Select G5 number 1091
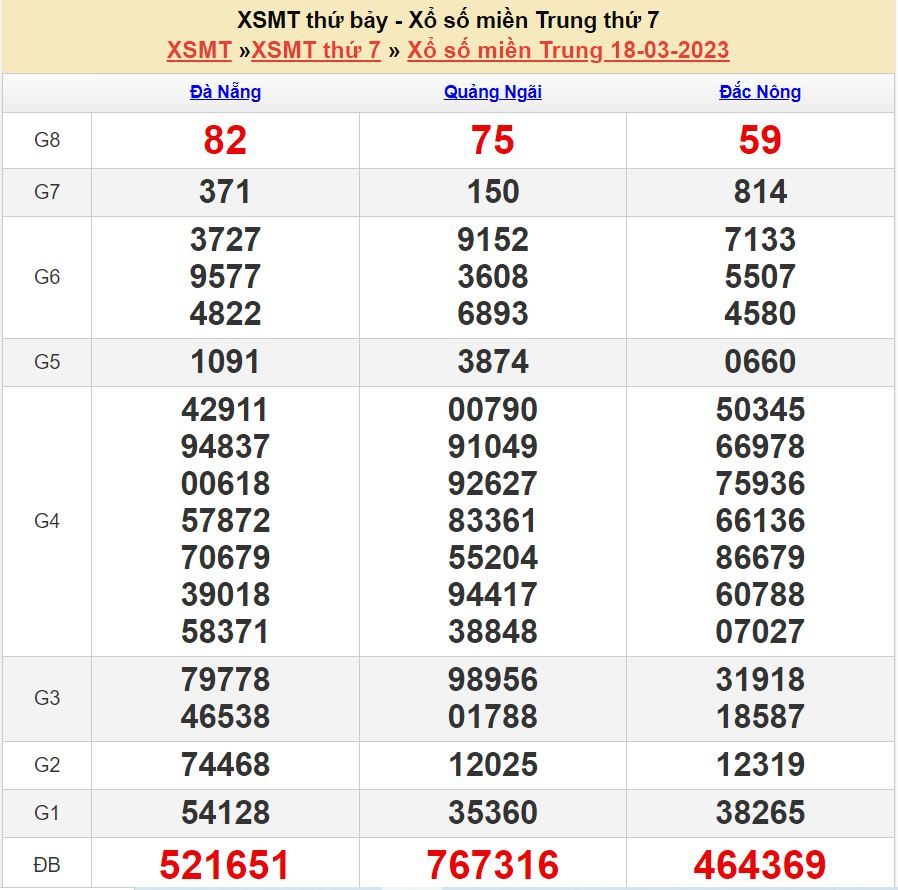898x890 pixels. (225, 362)
